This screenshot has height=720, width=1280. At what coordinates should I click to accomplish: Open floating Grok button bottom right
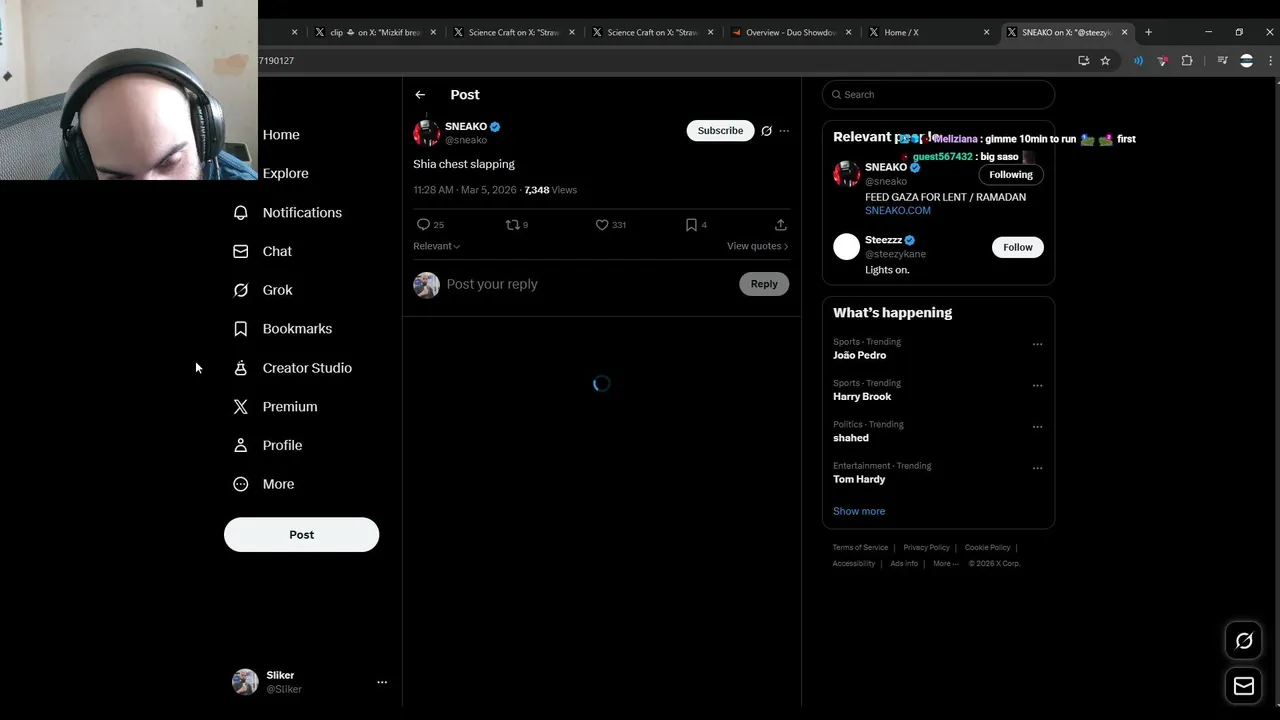[x=1244, y=641]
